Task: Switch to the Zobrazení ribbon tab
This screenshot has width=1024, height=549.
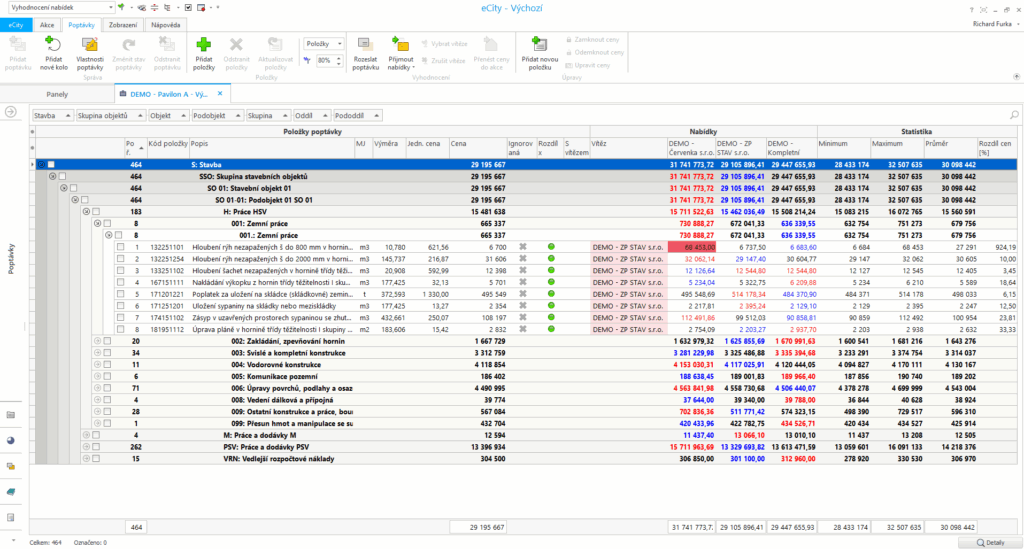Action: pyautogui.click(x=125, y=25)
